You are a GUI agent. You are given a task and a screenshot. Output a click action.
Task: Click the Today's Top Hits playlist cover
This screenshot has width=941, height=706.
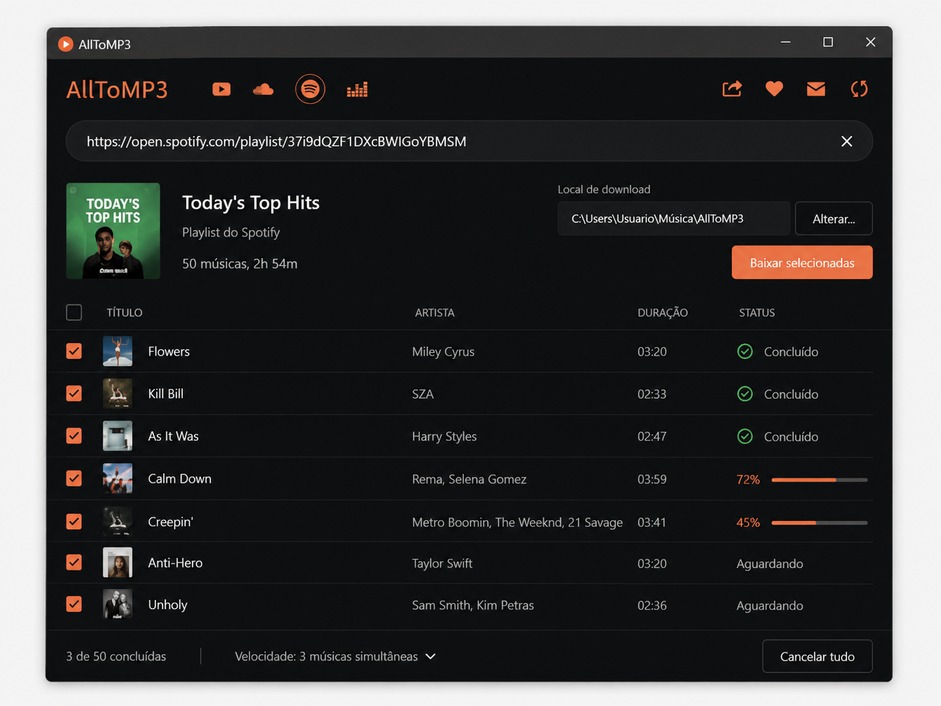[x=113, y=231]
